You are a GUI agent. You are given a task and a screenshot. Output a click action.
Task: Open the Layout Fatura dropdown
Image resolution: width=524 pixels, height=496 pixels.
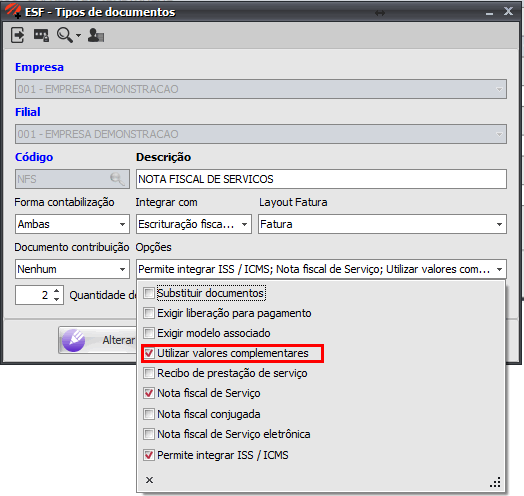[x=382, y=224]
